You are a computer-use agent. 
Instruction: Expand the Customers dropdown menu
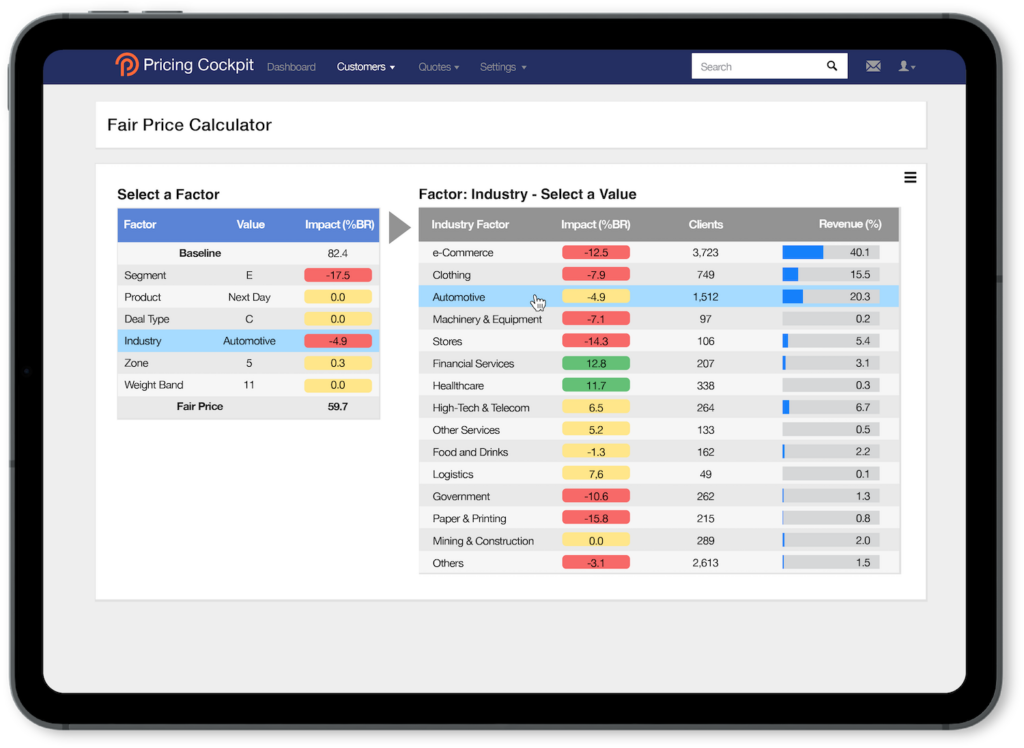point(365,67)
